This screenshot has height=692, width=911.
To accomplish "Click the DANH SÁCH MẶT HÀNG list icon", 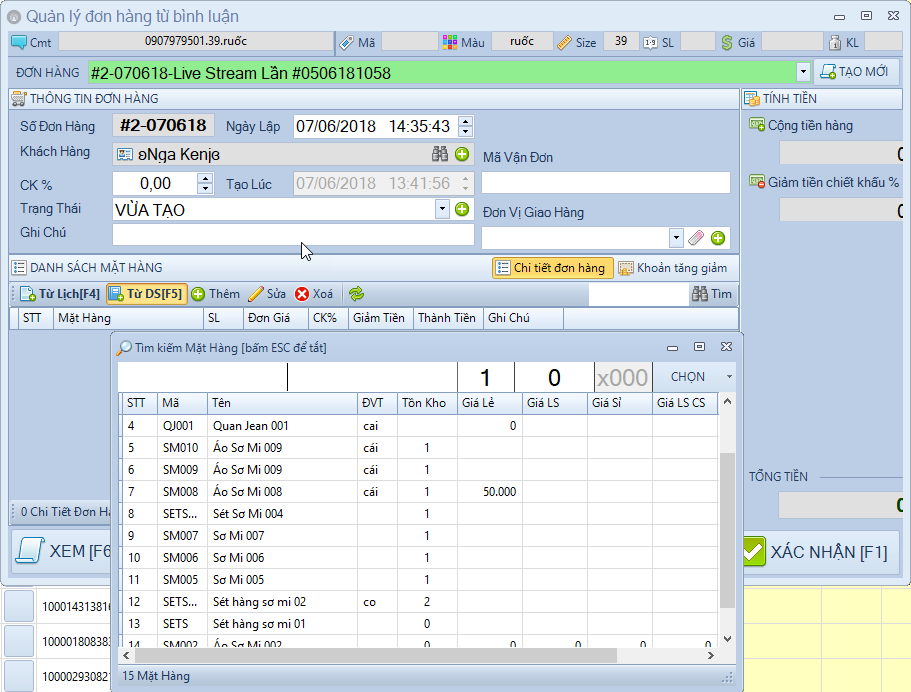I will coord(19,267).
